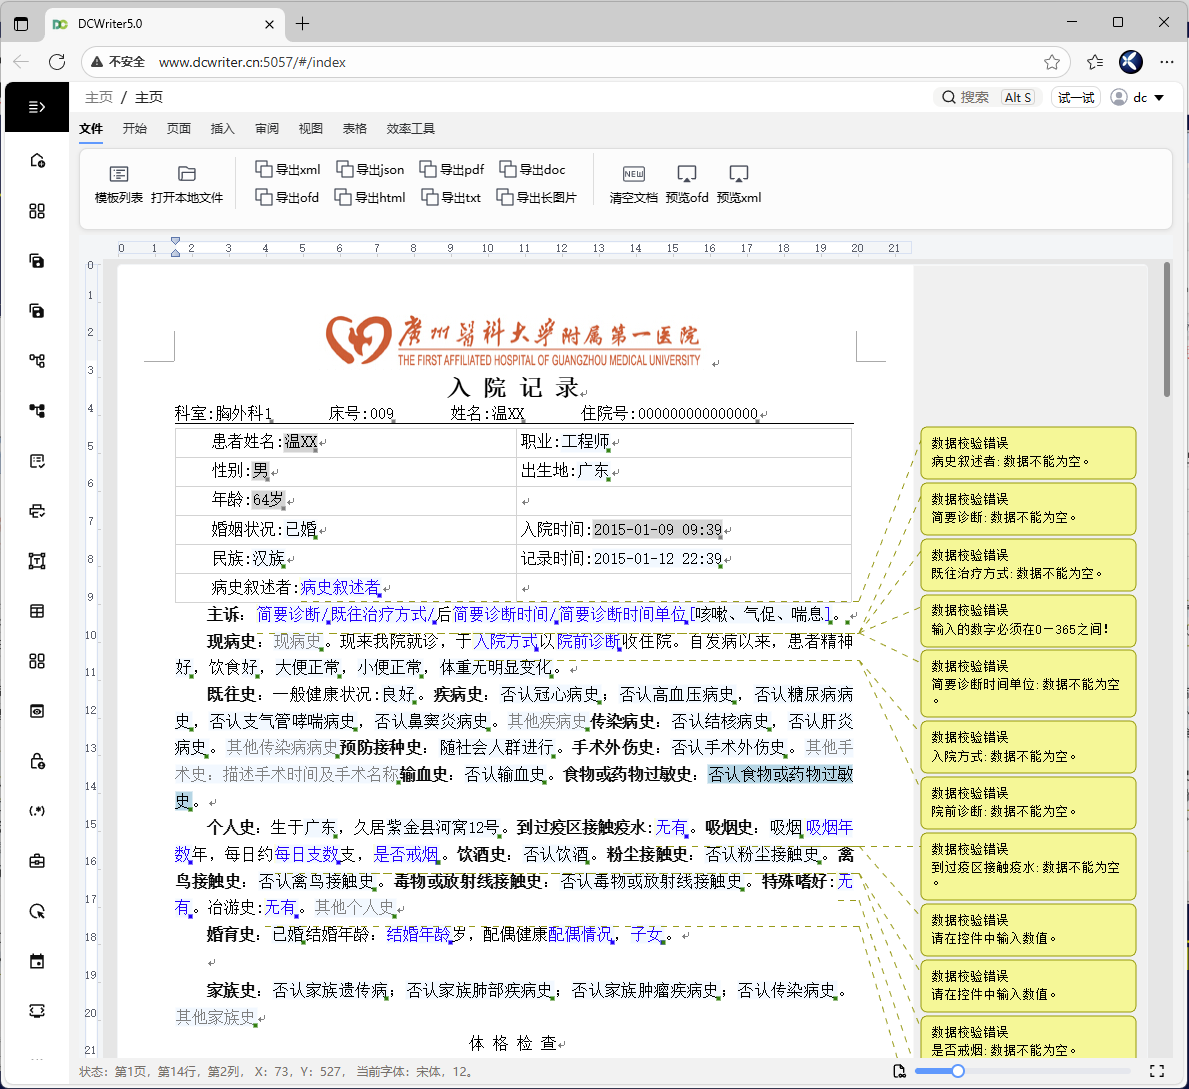
Task: Click the 病史叙述者 blue field in the document
Action: [340, 587]
